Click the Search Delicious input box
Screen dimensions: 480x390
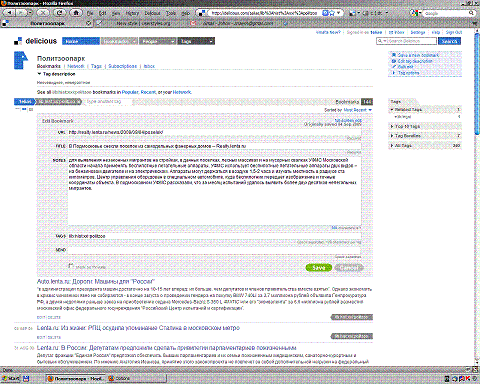pos(406,41)
